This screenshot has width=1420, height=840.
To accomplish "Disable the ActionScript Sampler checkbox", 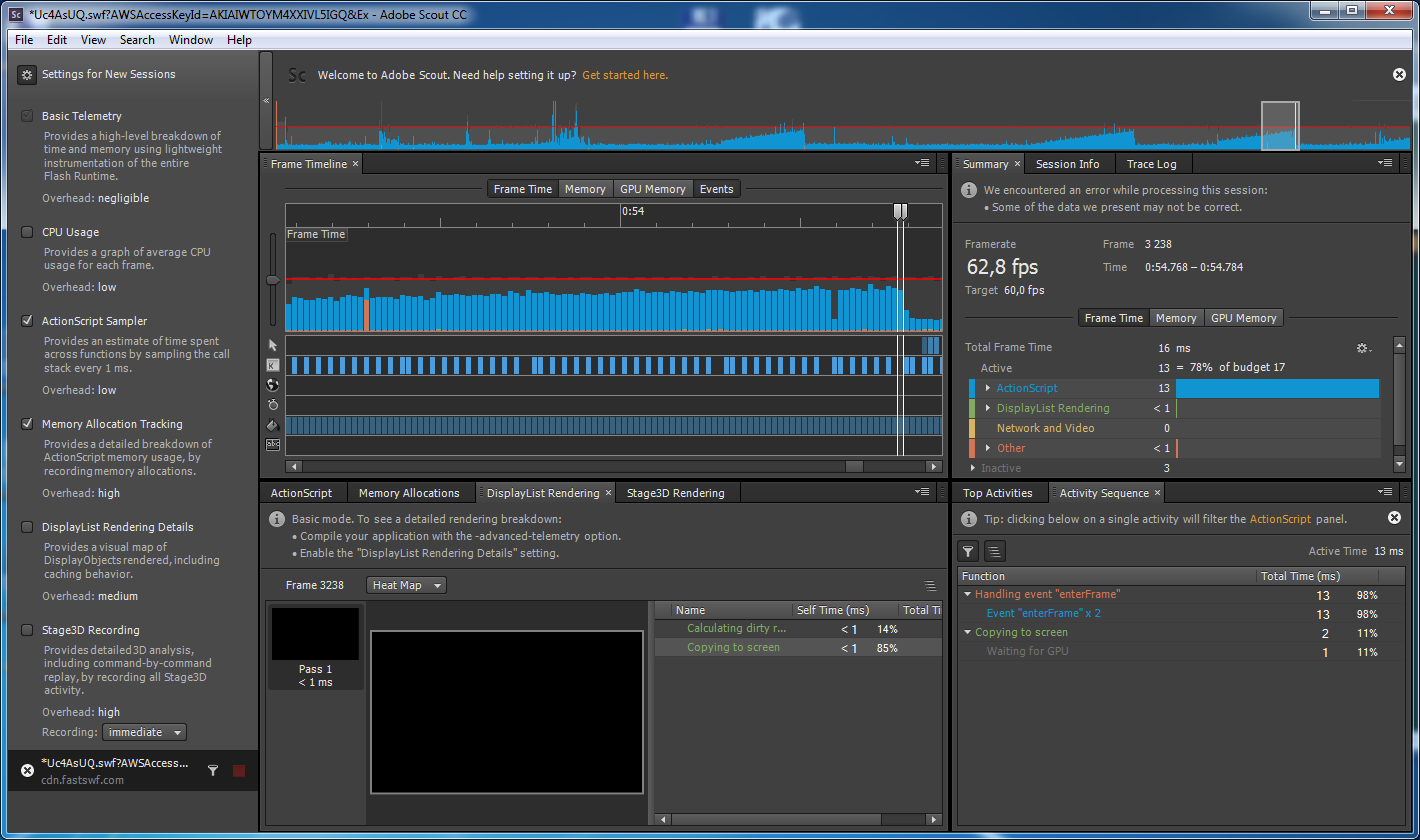I will point(27,321).
